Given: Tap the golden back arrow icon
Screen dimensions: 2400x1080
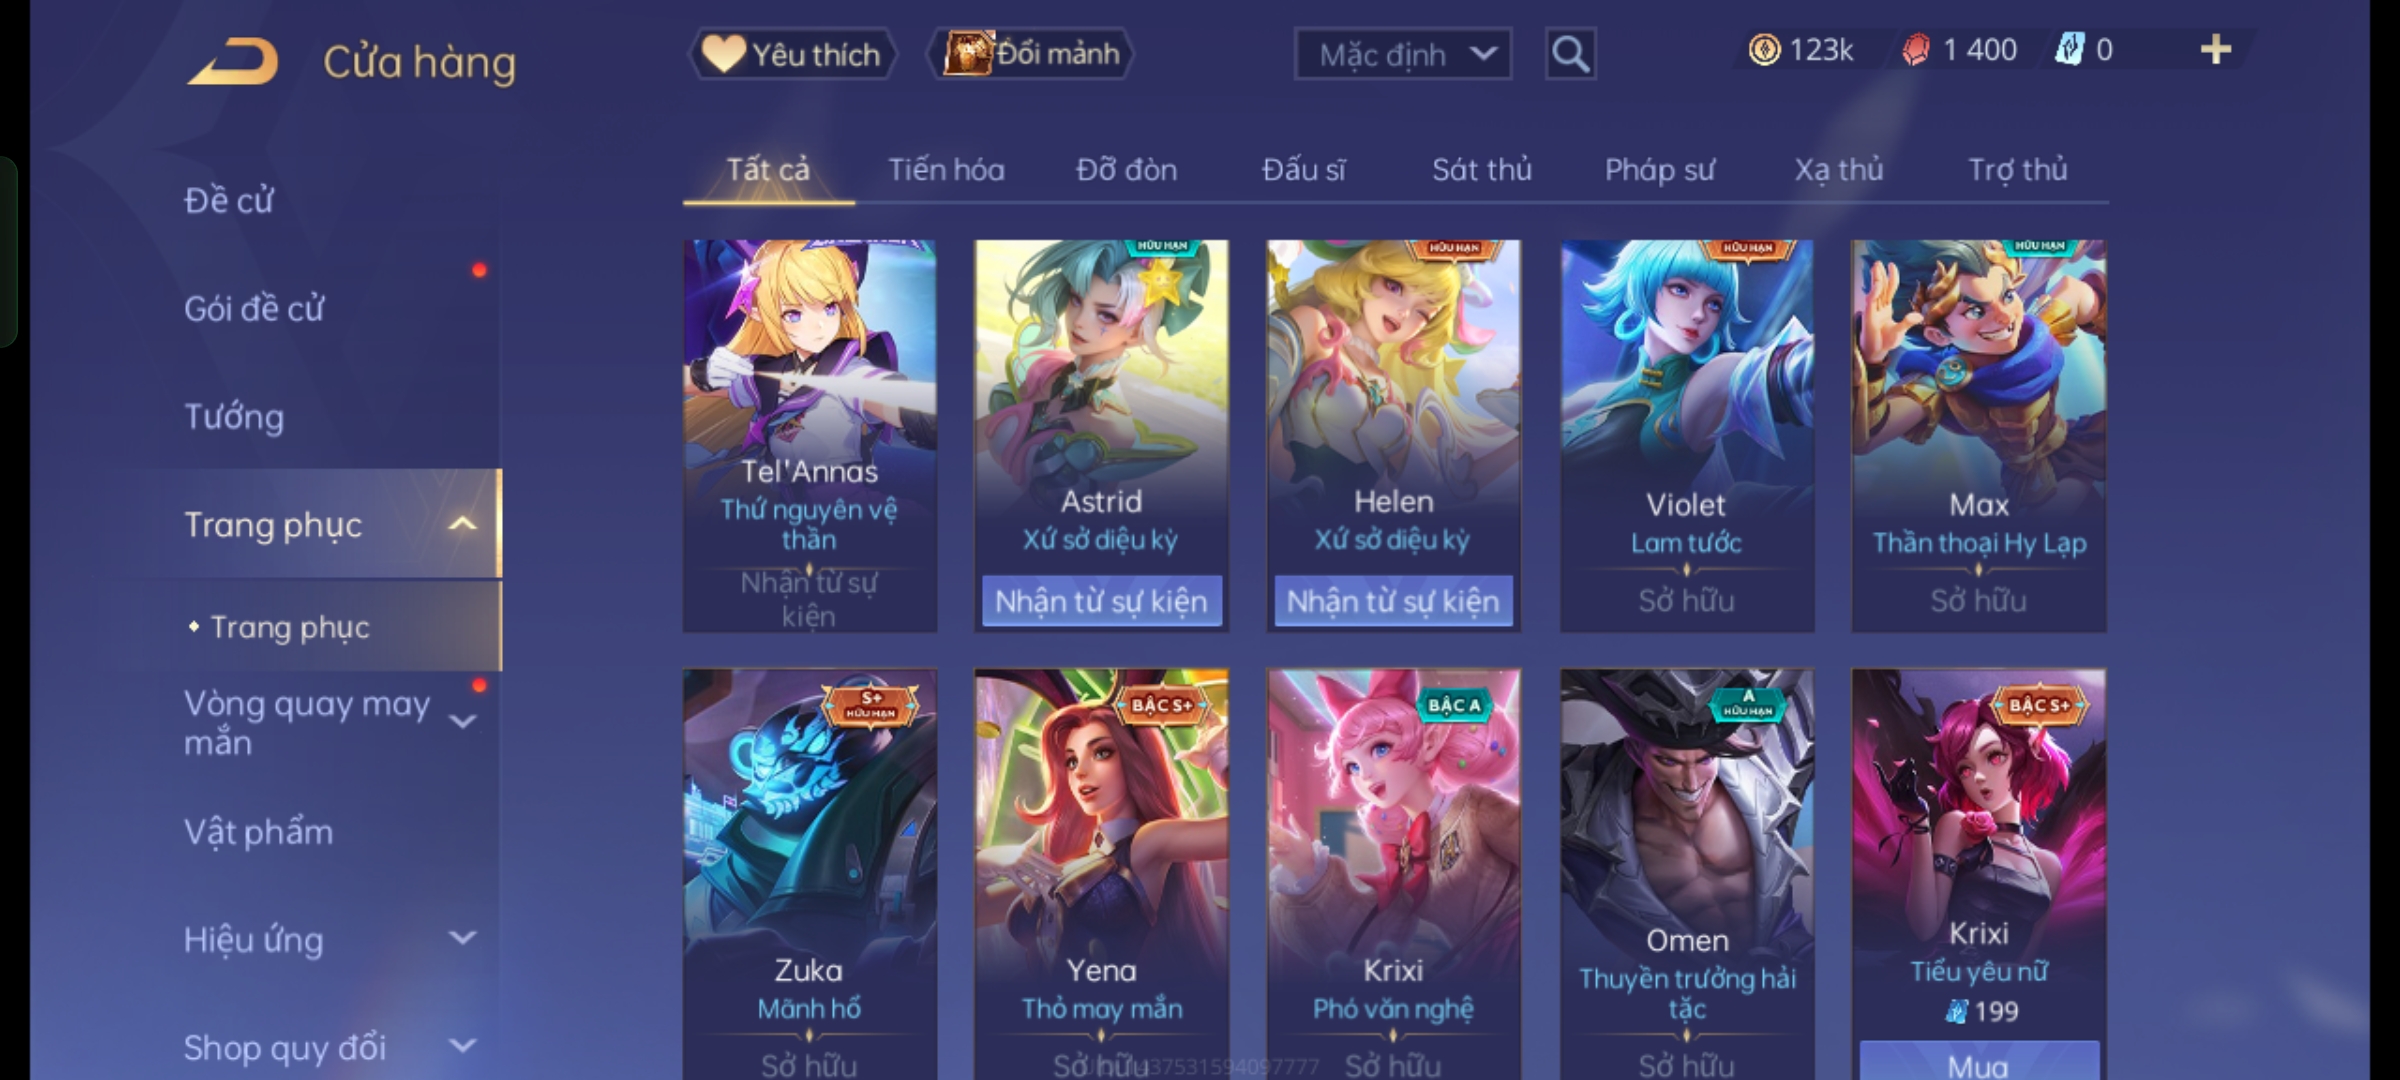Looking at the screenshot, I should (232, 61).
